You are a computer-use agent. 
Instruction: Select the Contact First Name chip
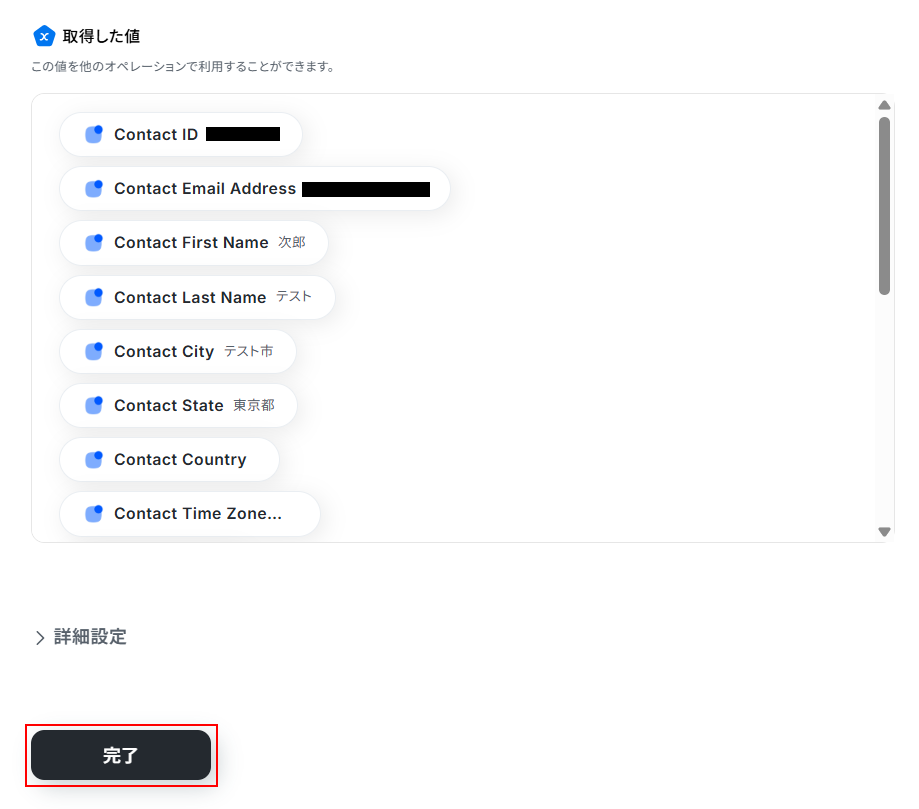[x=193, y=243]
